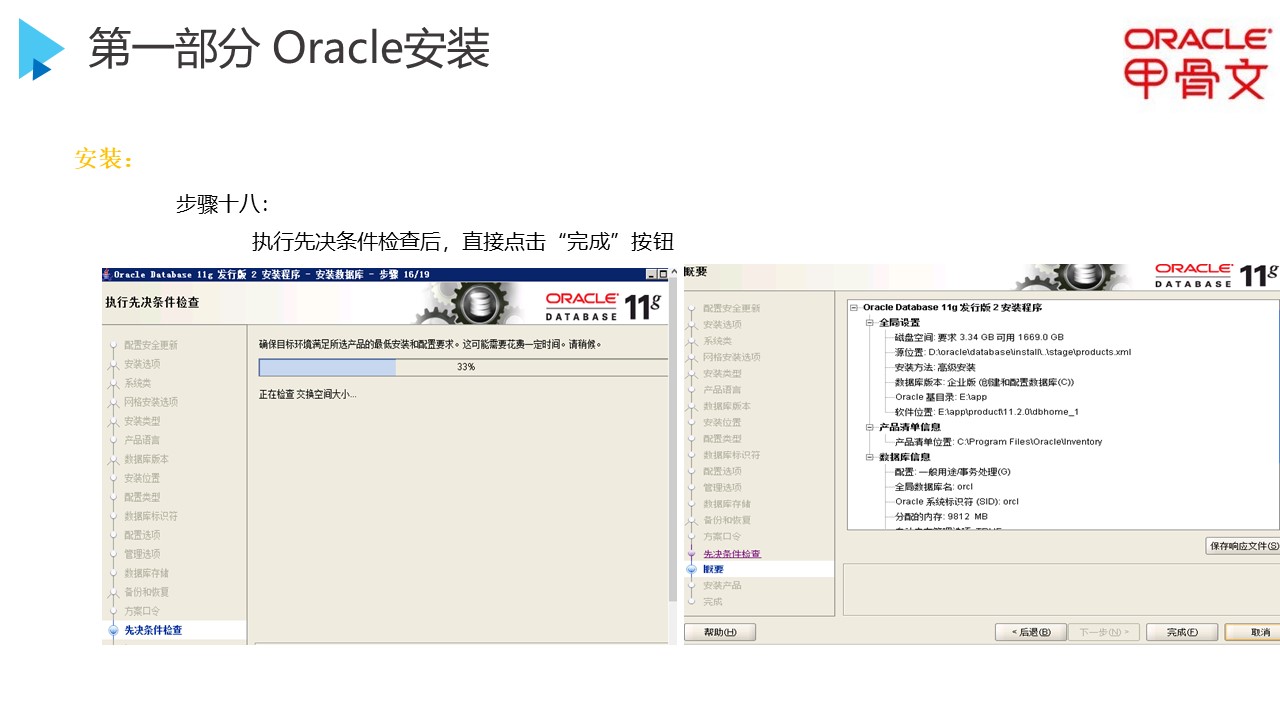
Task: Select 完成 step in the 概要 window step list
Action: click(x=712, y=601)
